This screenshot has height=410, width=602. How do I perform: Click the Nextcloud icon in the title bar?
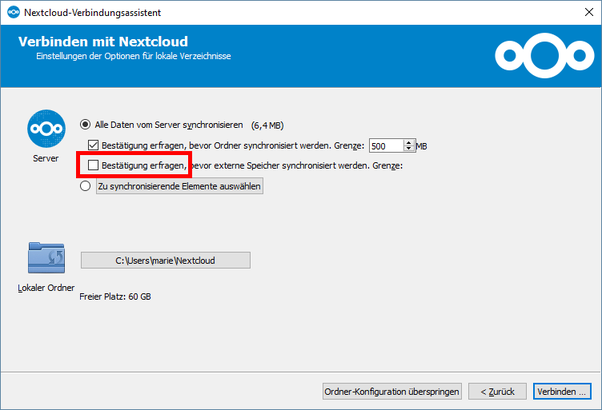[x=11, y=11]
